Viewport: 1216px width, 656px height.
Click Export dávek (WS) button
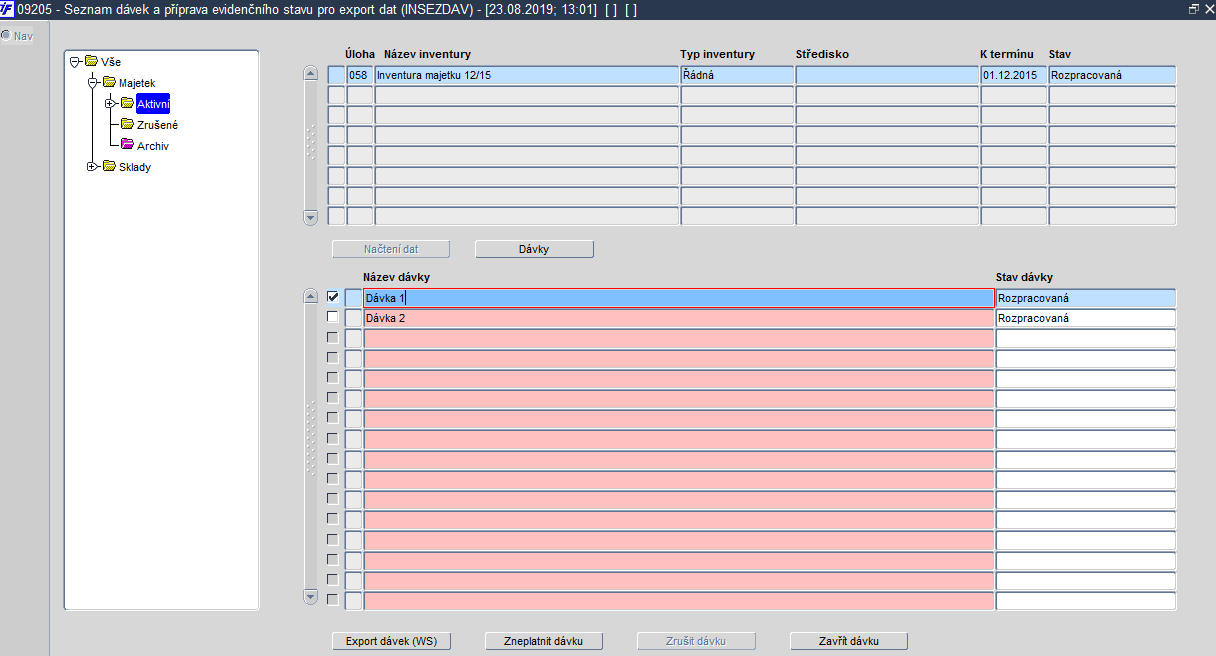(x=391, y=641)
